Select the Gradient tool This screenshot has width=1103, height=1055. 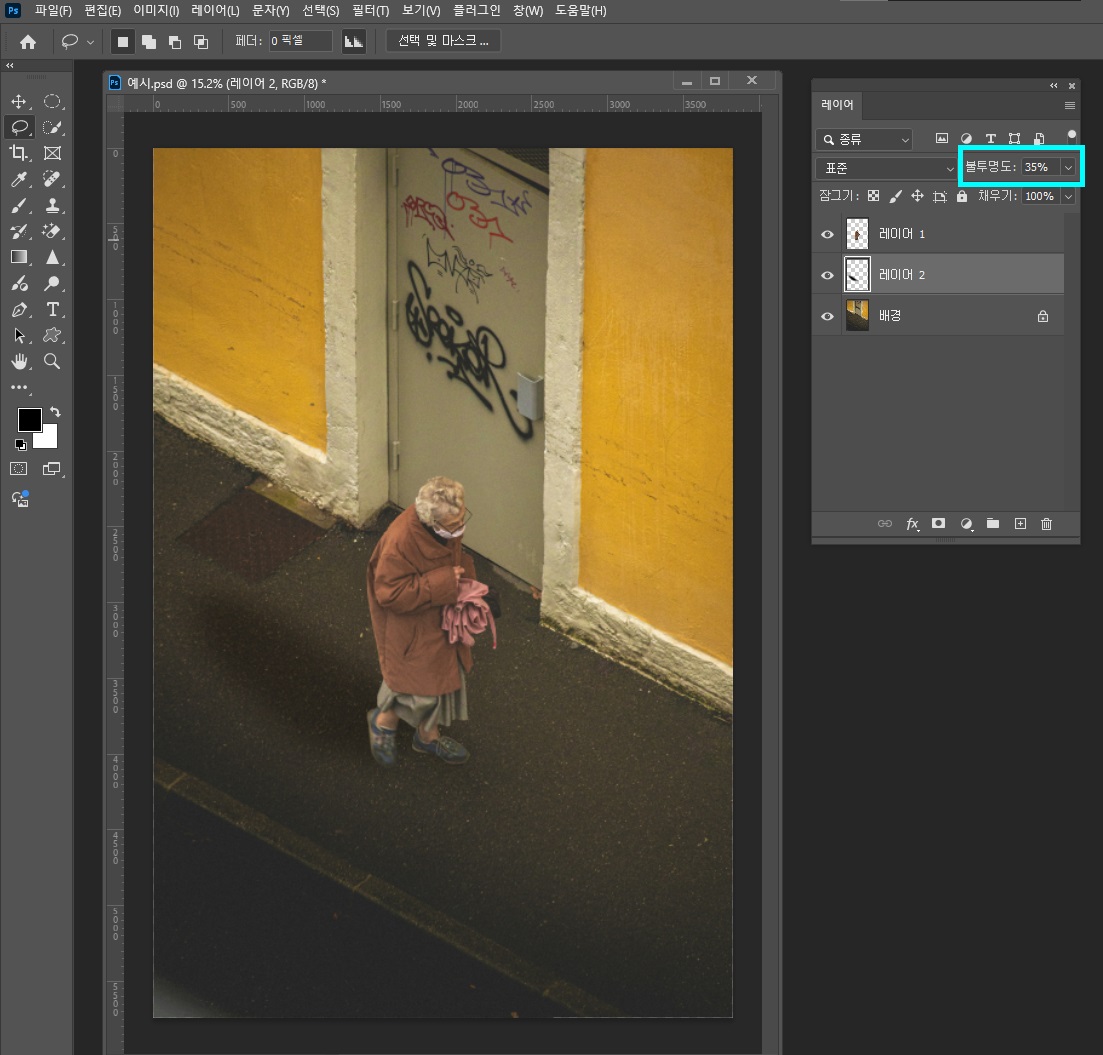tap(19, 257)
